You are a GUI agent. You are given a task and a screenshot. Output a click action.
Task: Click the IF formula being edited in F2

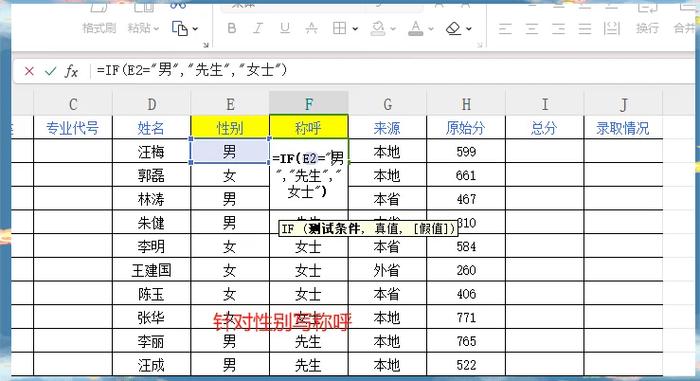[308, 175]
